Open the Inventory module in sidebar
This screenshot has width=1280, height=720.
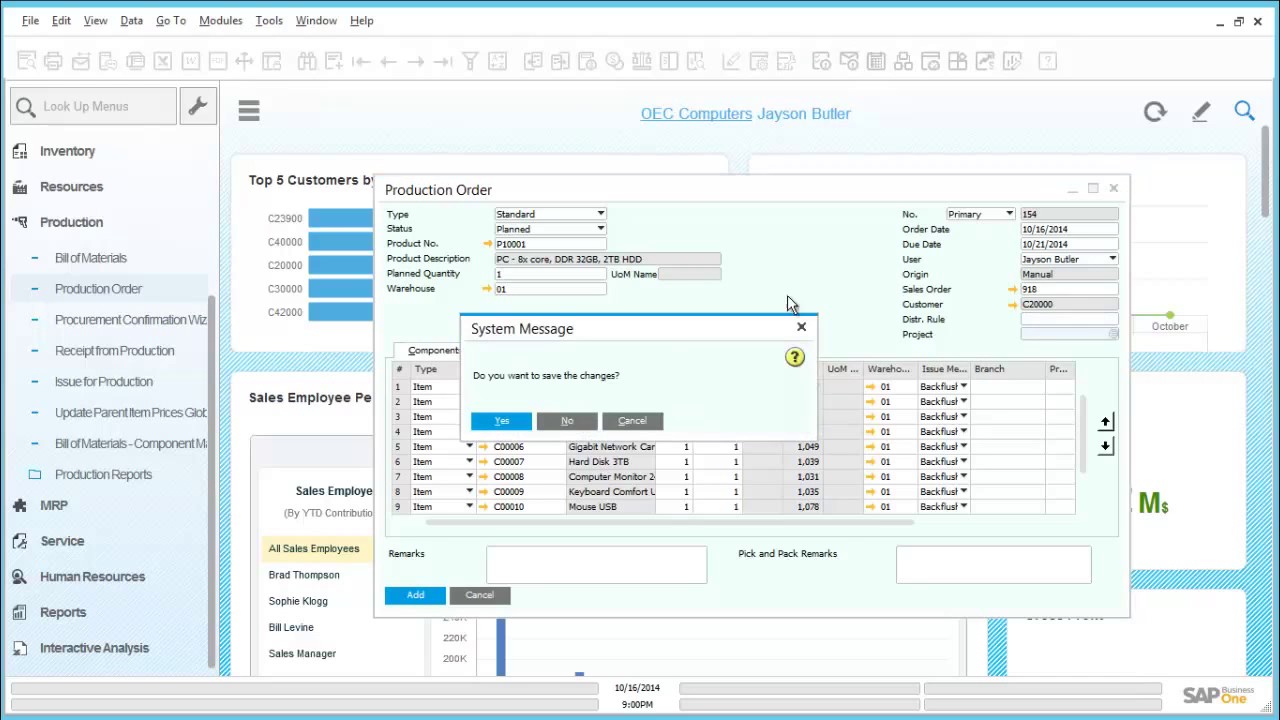point(67,151)
